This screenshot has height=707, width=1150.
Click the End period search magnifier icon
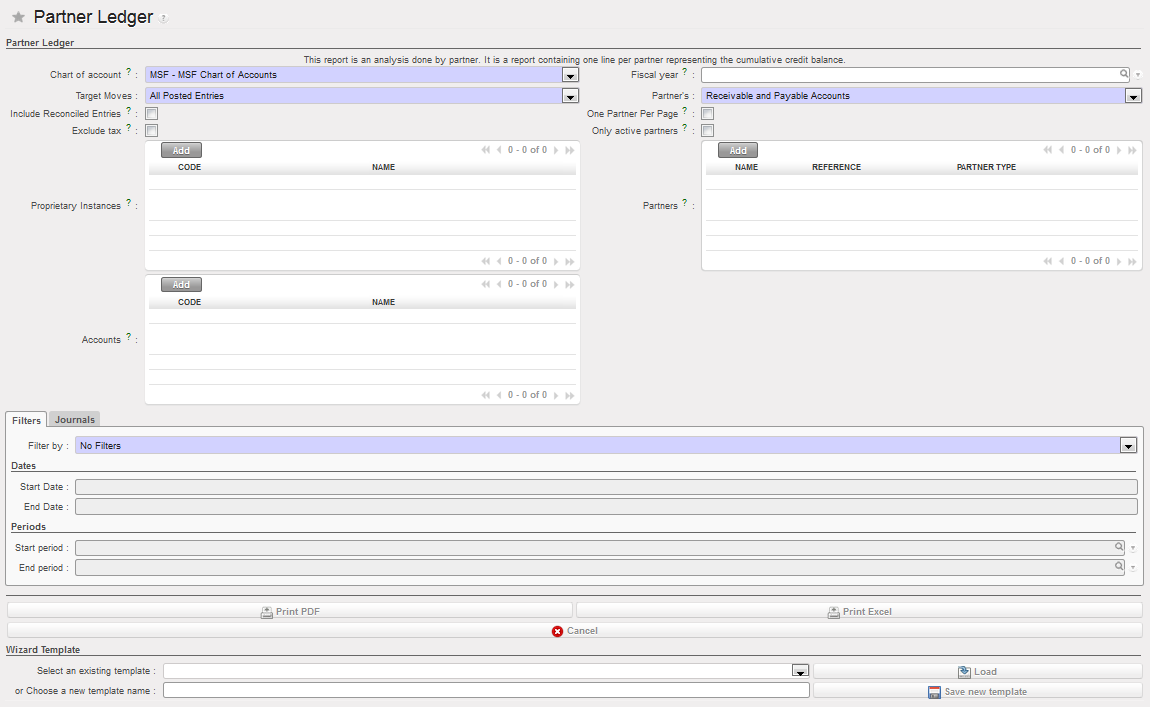(1120, 567)
